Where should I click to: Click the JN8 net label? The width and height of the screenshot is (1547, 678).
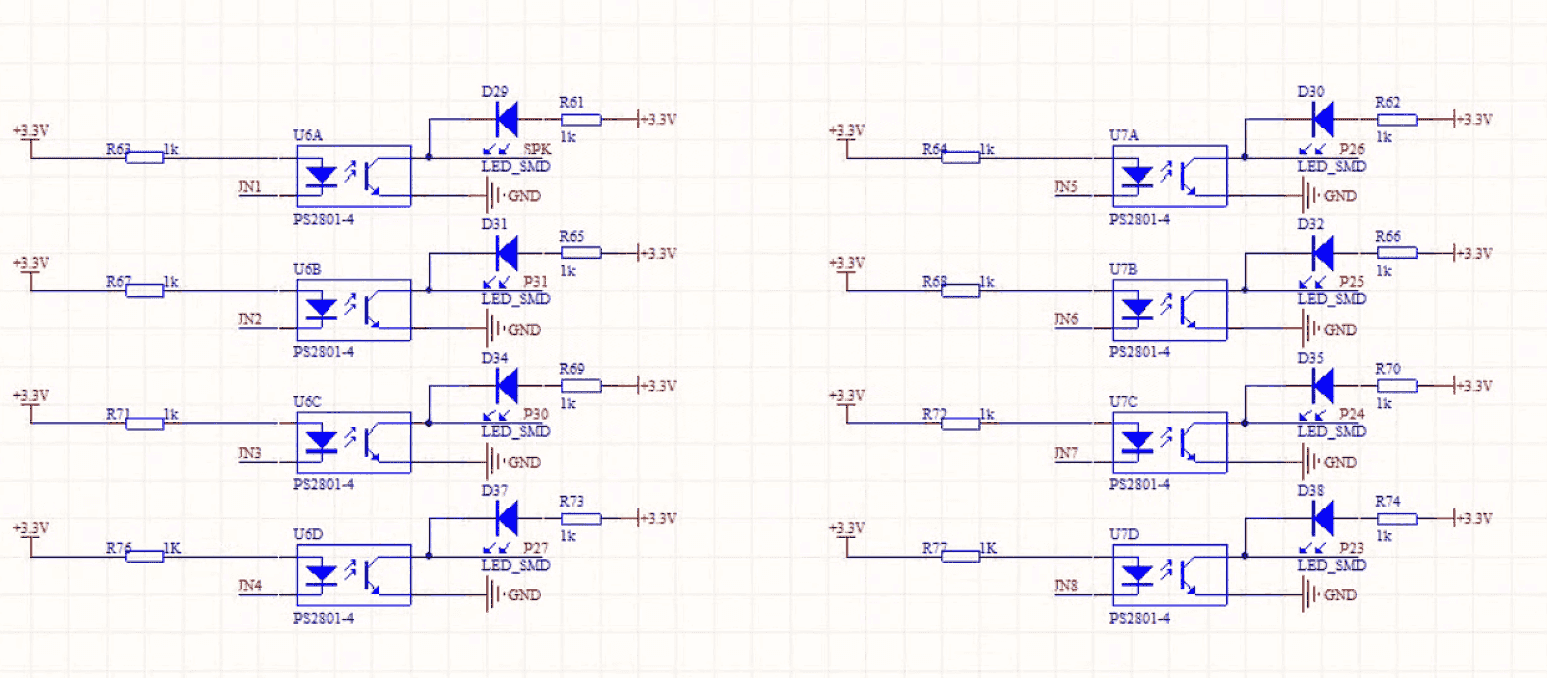point(1066,586)
